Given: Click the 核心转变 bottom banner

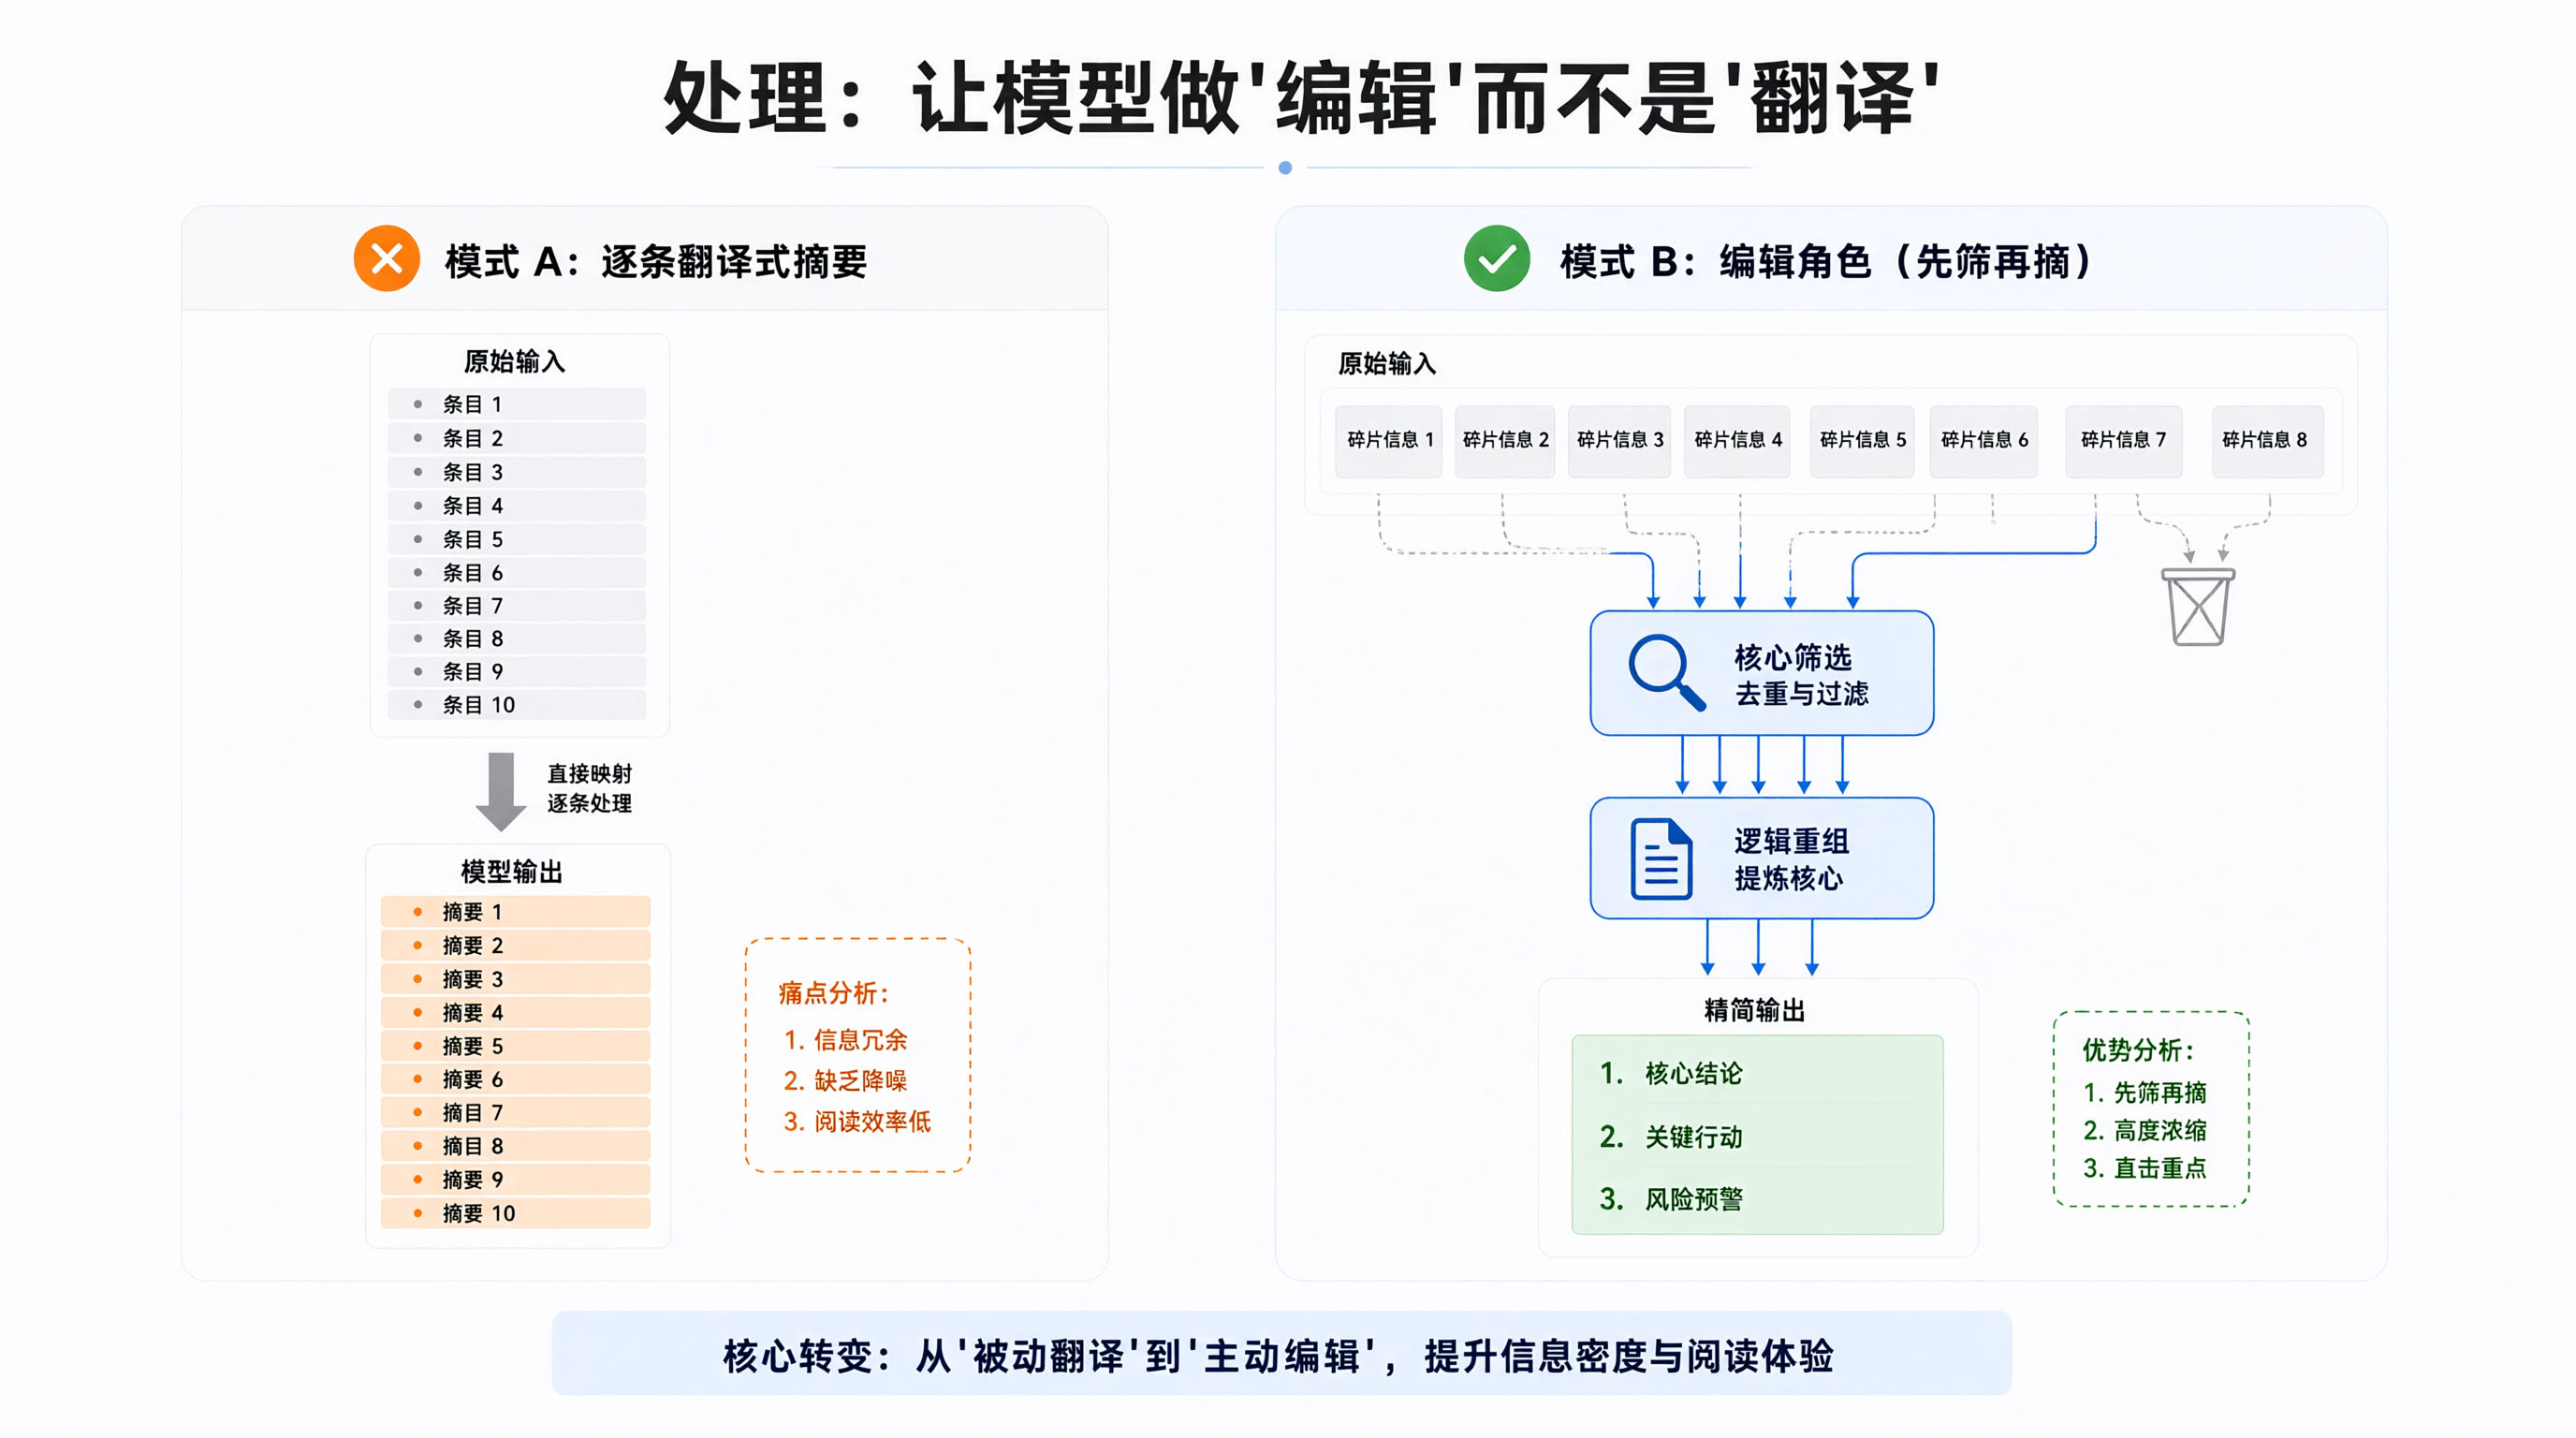Looking at the screenshot, I should 1281,1354.
